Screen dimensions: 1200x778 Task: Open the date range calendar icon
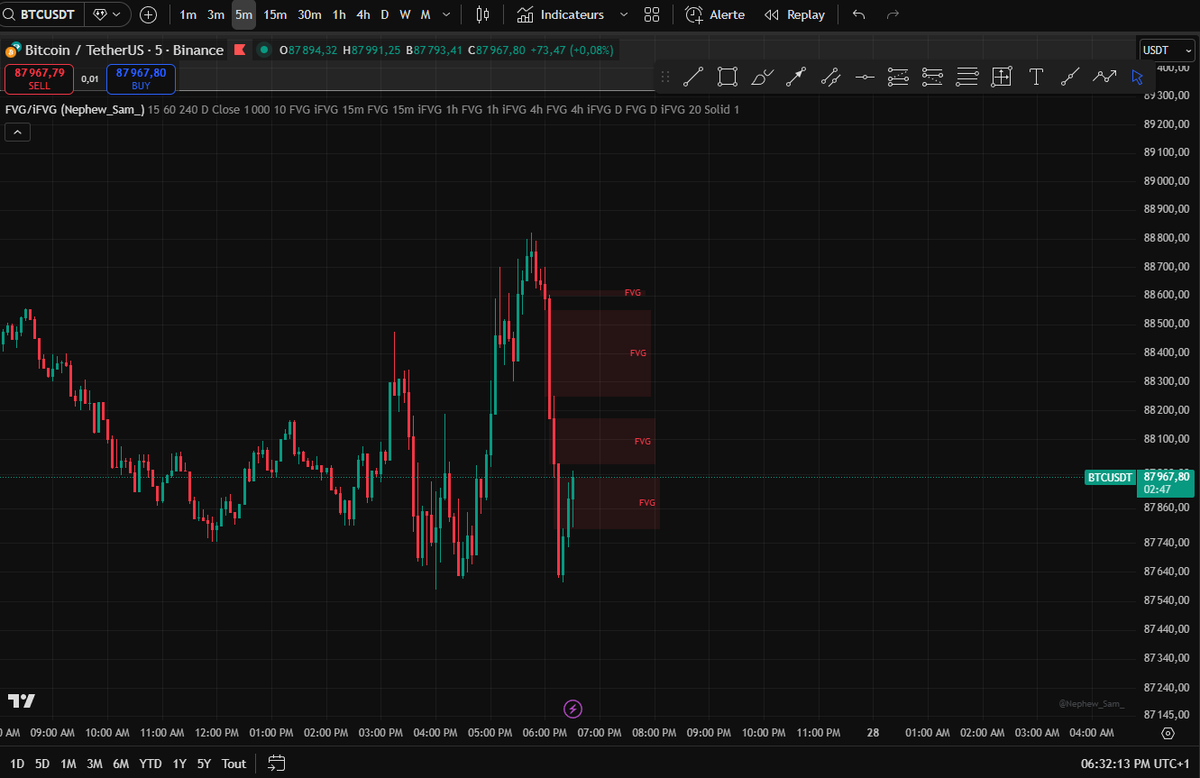[277, 763]
